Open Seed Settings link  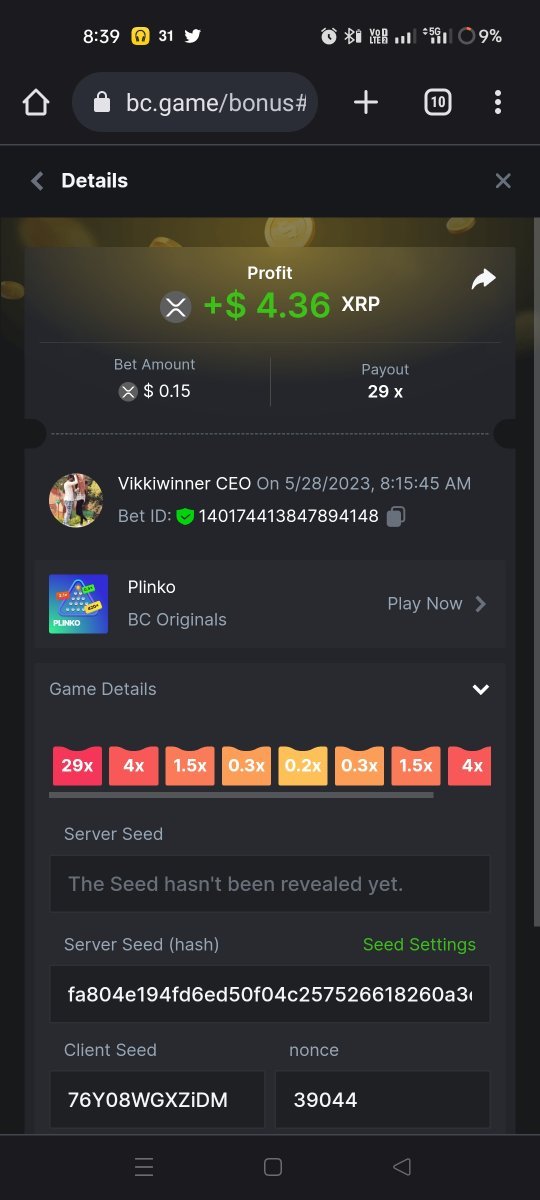tap(419, 945)
